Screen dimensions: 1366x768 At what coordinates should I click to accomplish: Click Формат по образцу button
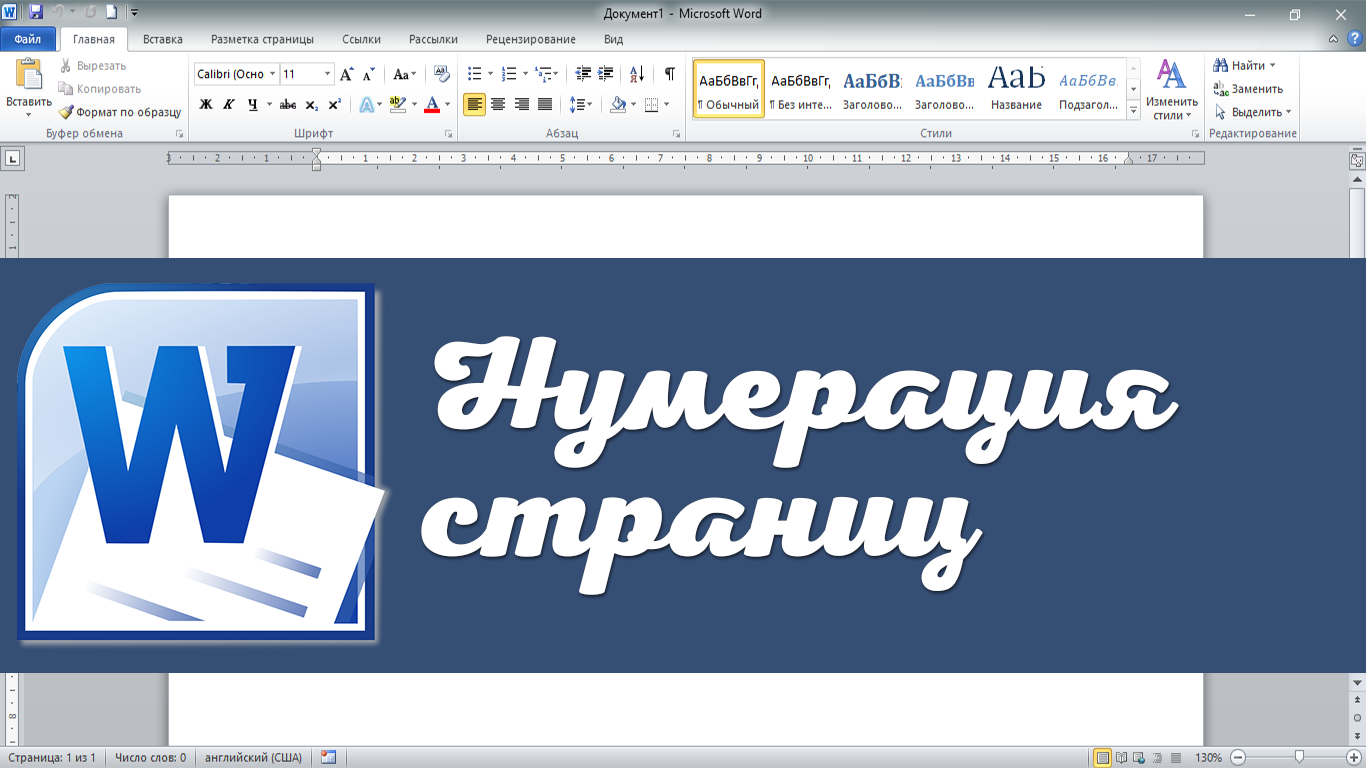point(119,112)
